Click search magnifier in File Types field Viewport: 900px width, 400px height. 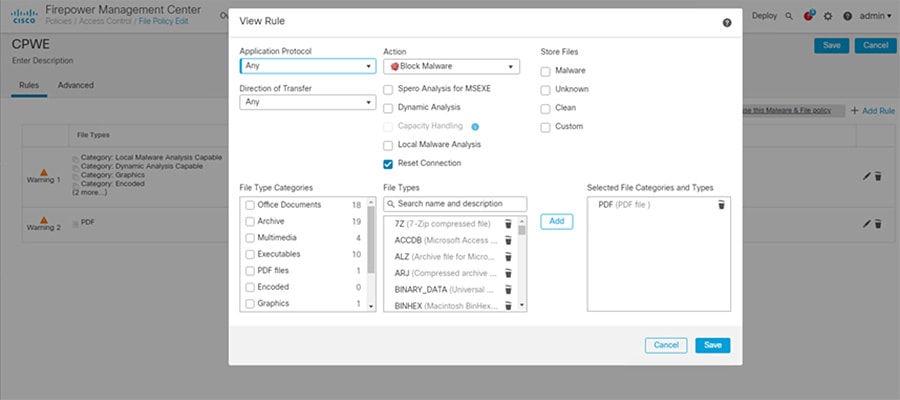pos(391,204)
